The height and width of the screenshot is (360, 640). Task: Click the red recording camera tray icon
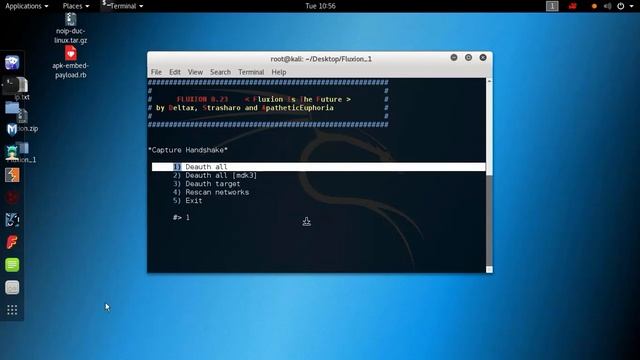573,6
